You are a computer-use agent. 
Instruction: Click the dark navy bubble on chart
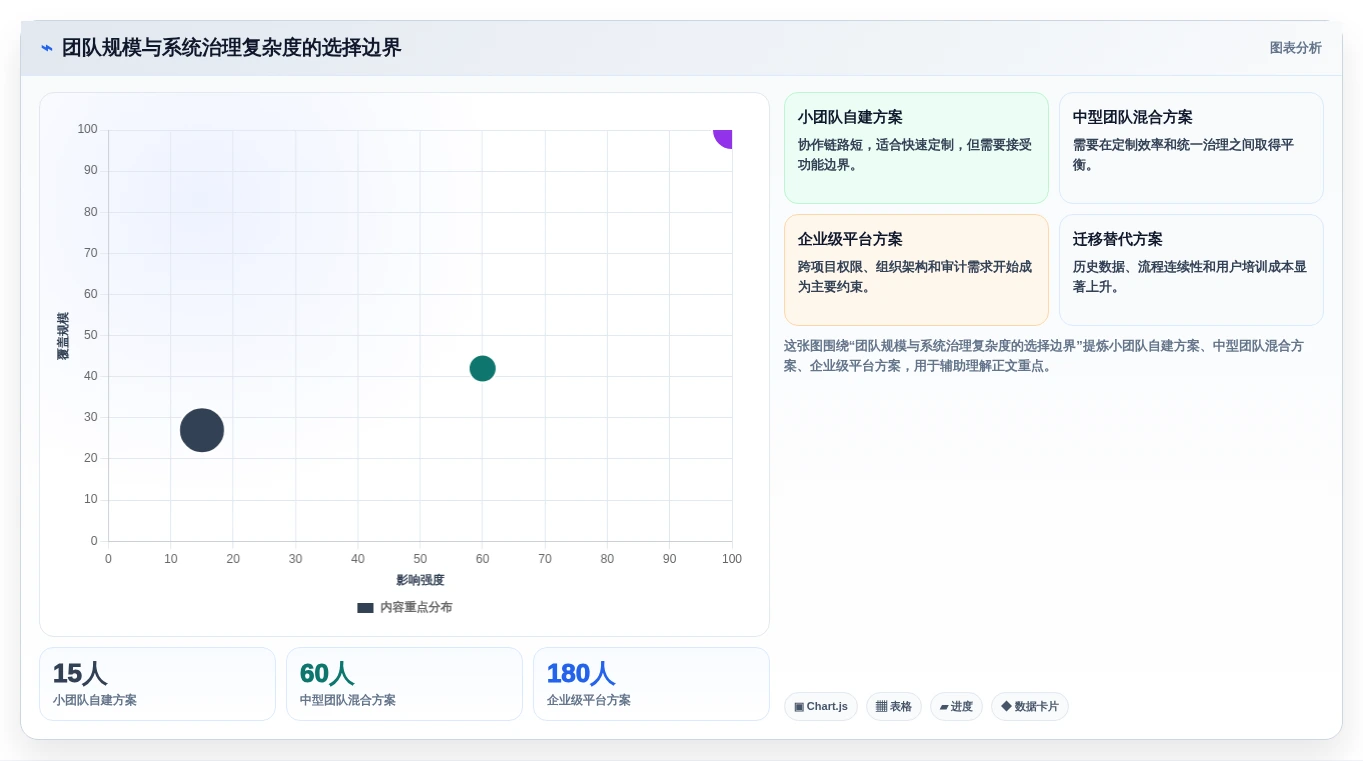pyautogui.click(x=202, y=430)
